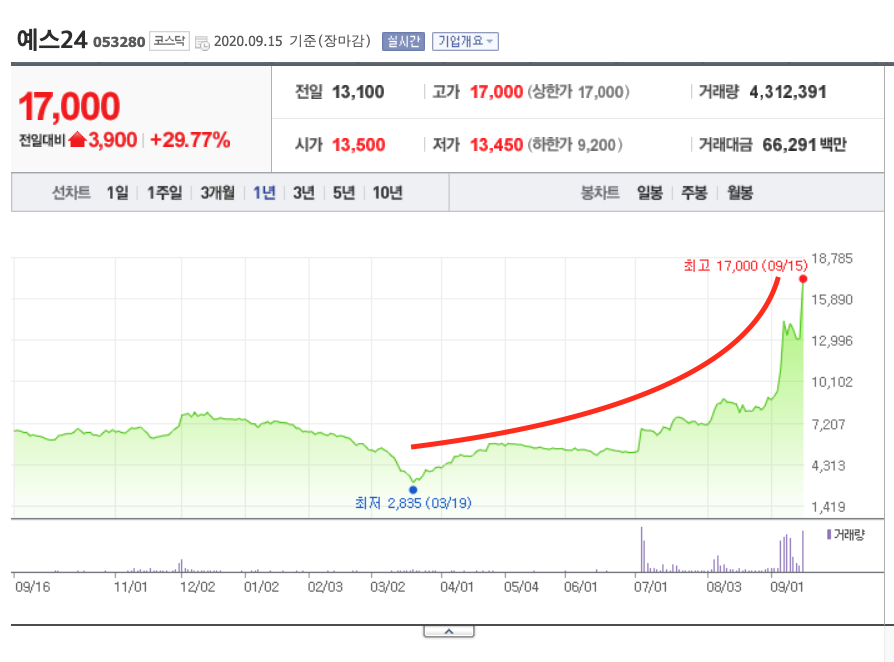Click the 예스24 stock name
894x662 pixels.
[52, 40]
